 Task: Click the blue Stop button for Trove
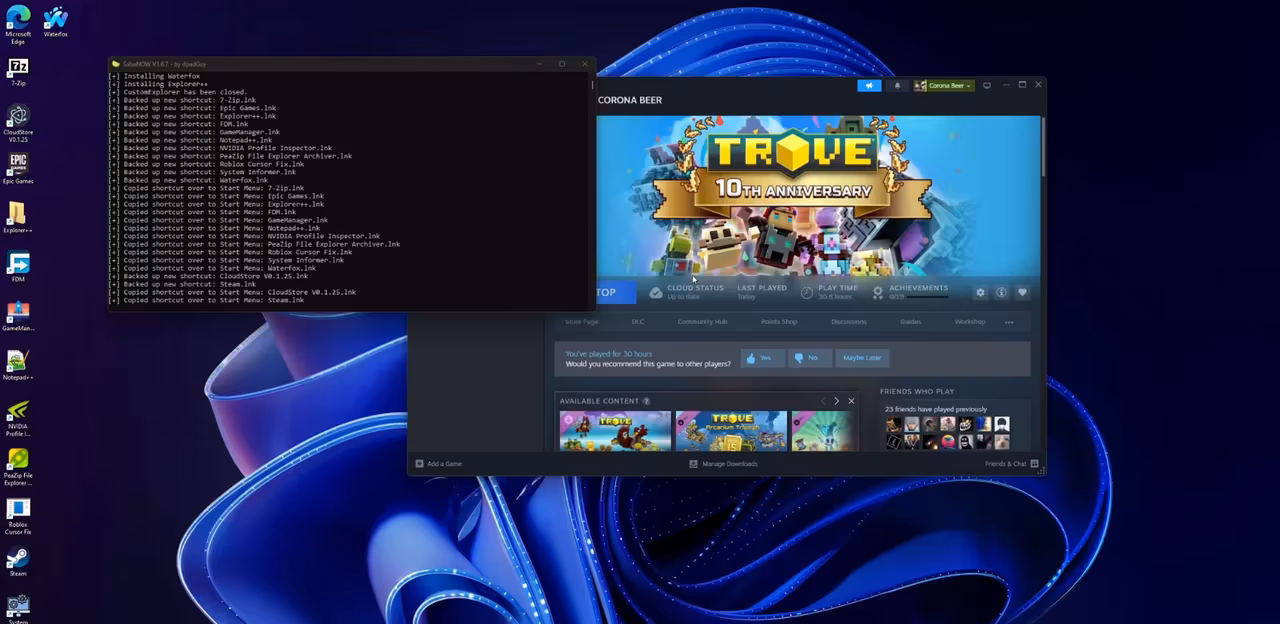pyautogui.click(x=615, y=292)
